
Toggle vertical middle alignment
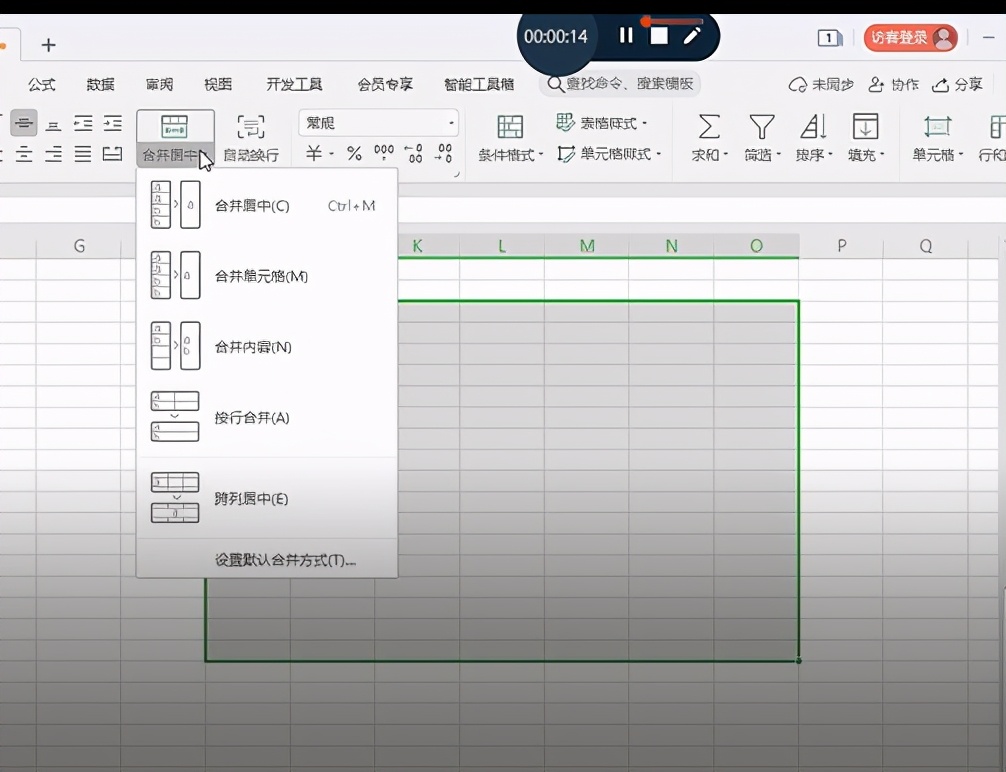(24, 123)
